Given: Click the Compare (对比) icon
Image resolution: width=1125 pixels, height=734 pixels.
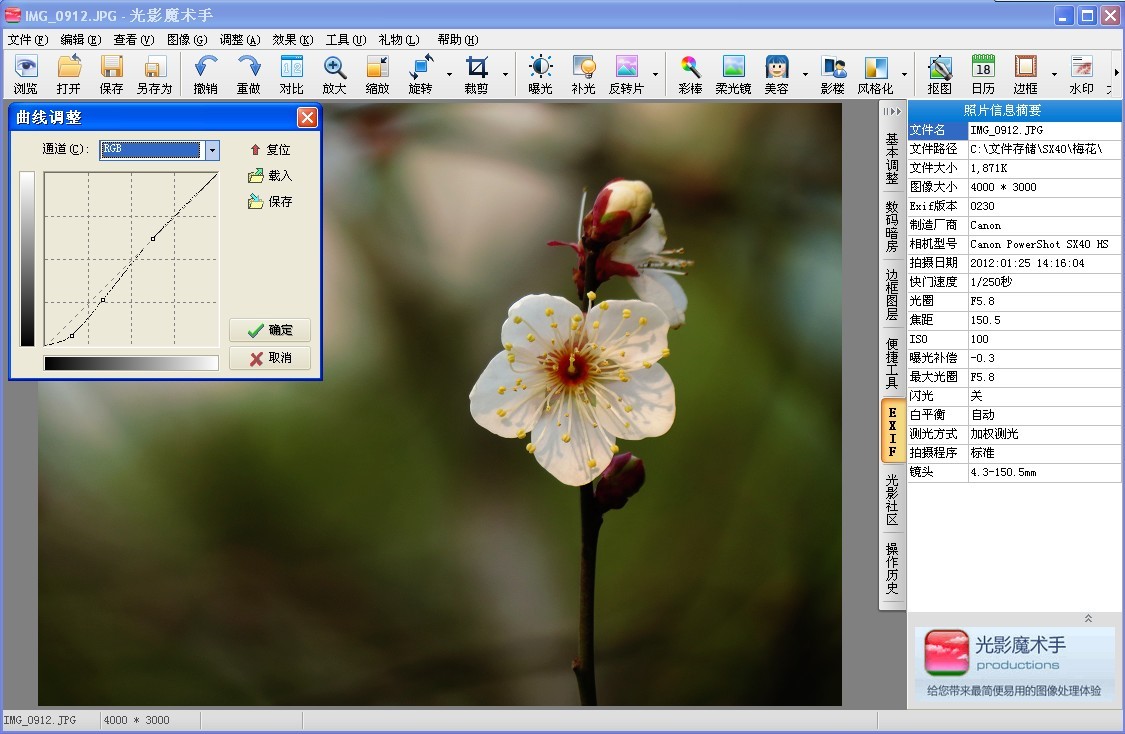Looking at the screenshot, I should [291, 74].
